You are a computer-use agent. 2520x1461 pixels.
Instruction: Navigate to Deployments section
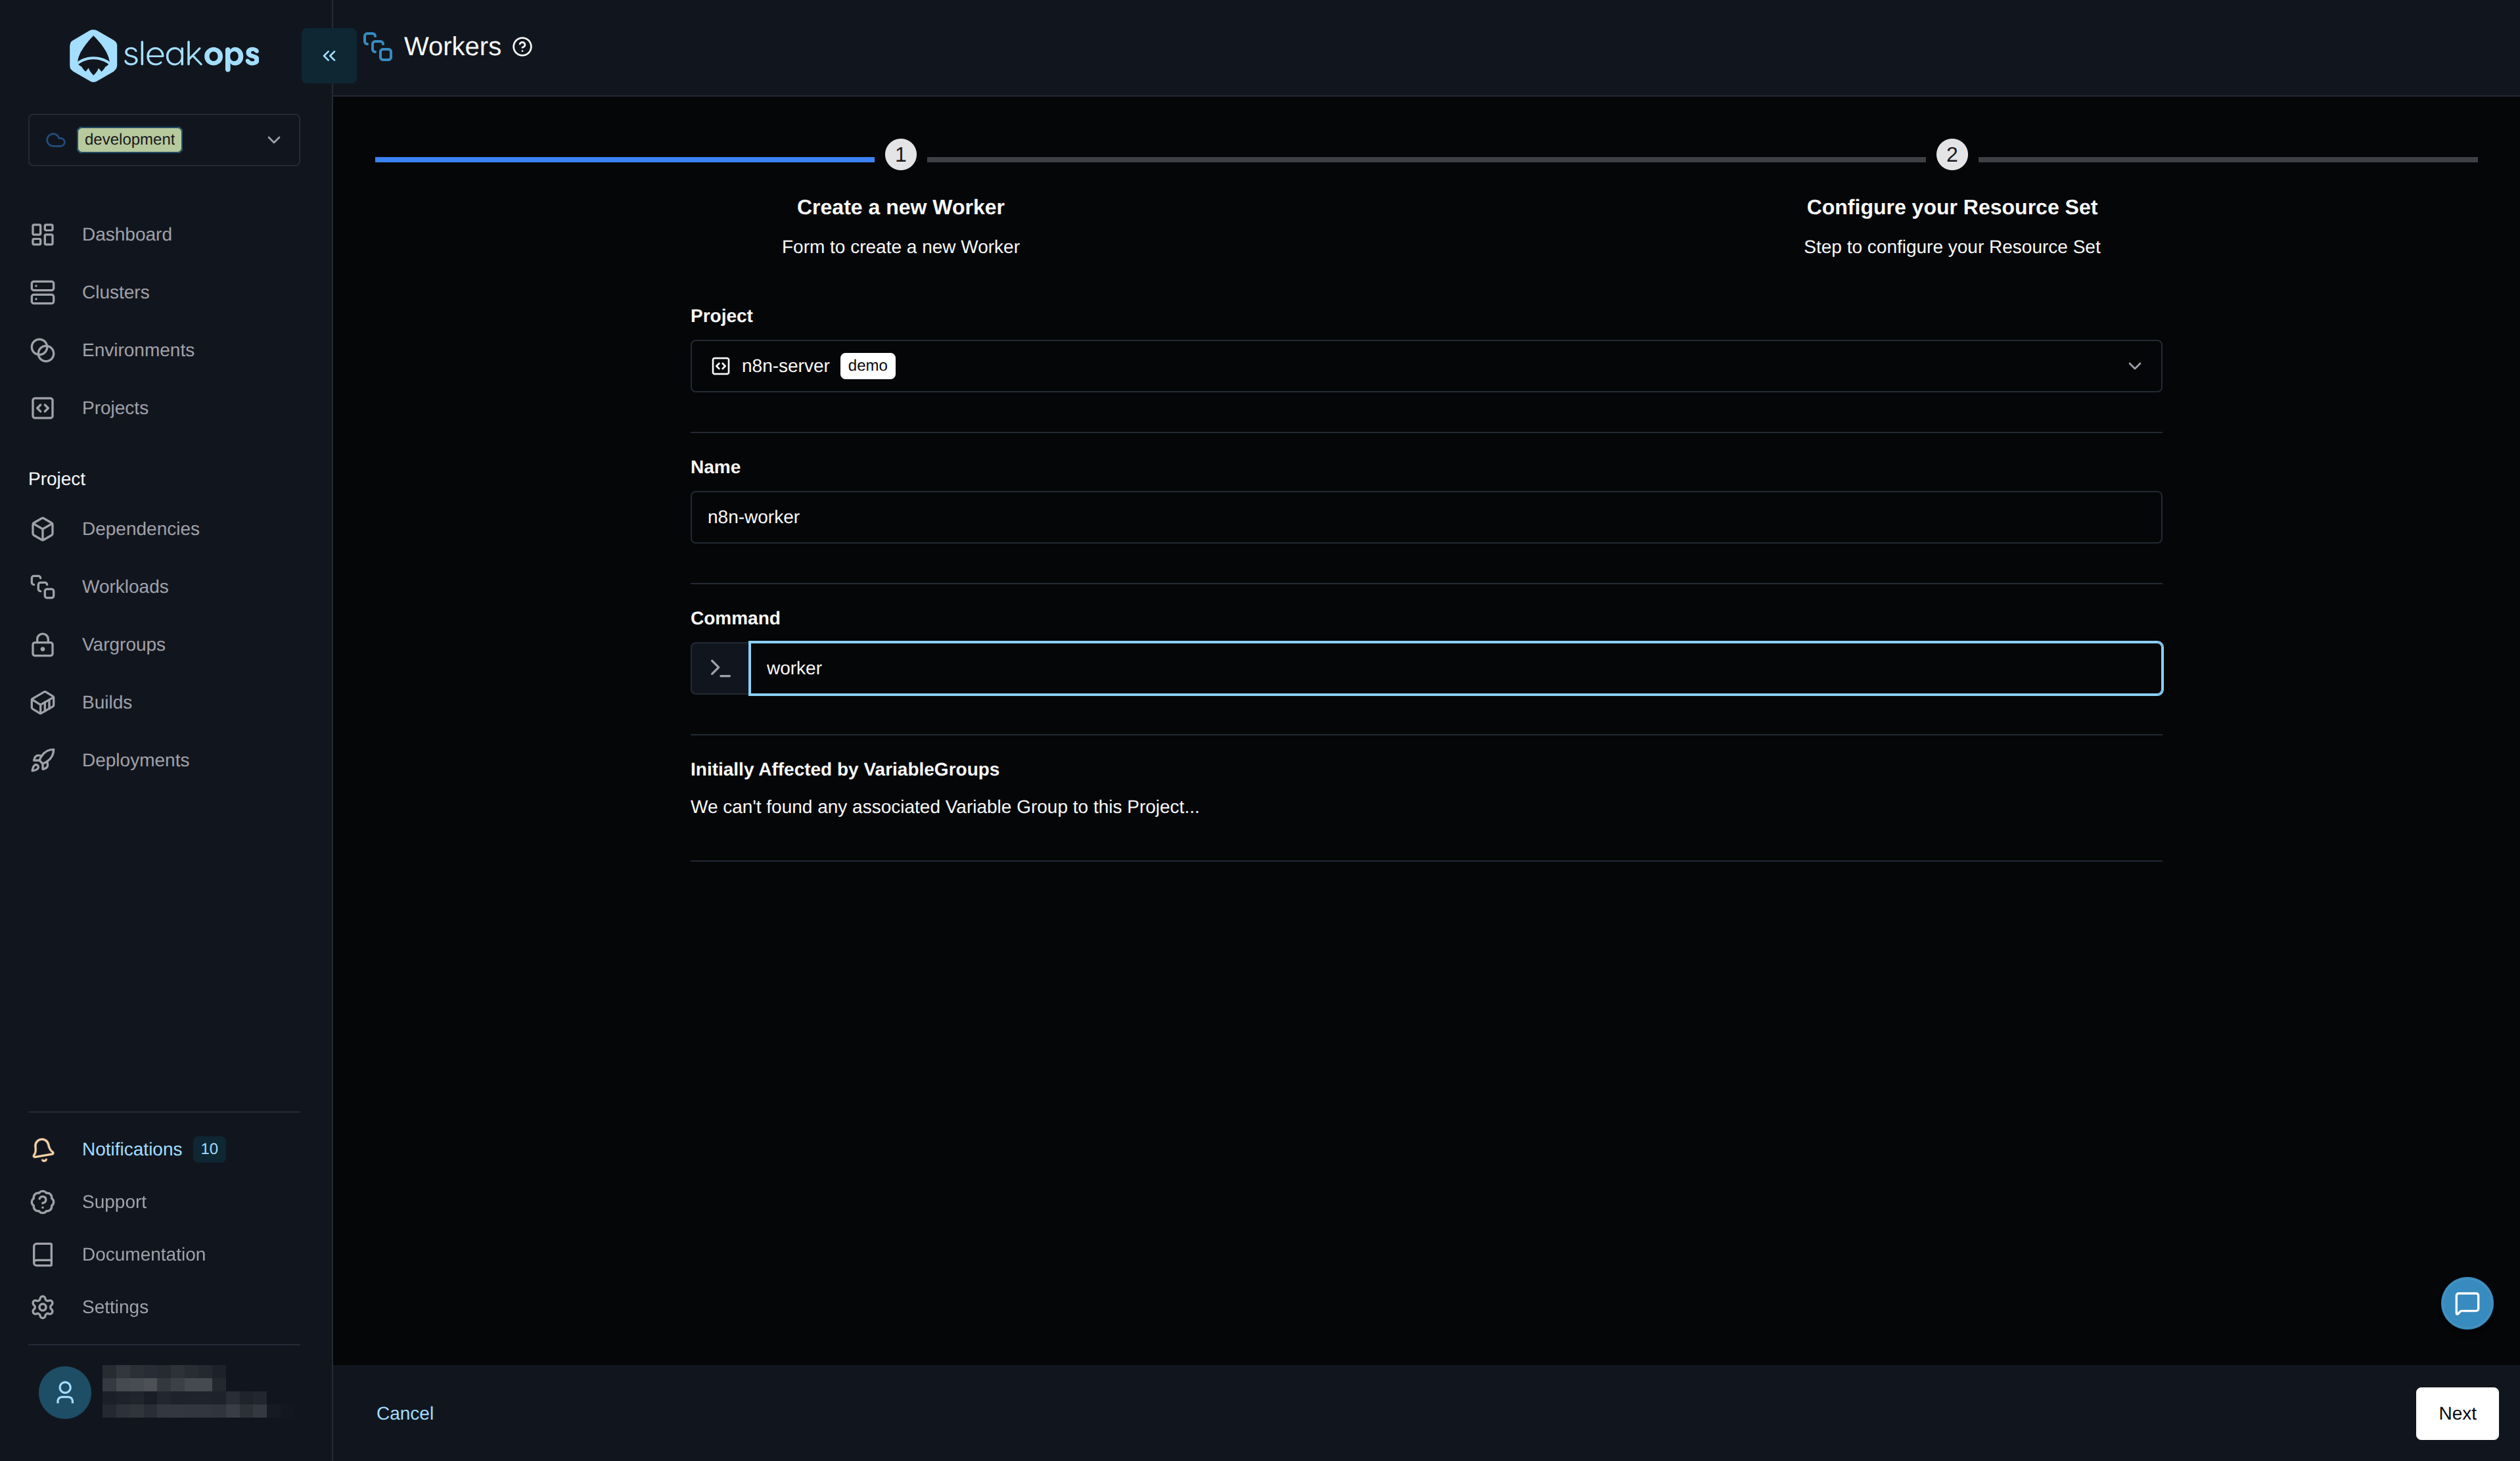pos(135,760)
